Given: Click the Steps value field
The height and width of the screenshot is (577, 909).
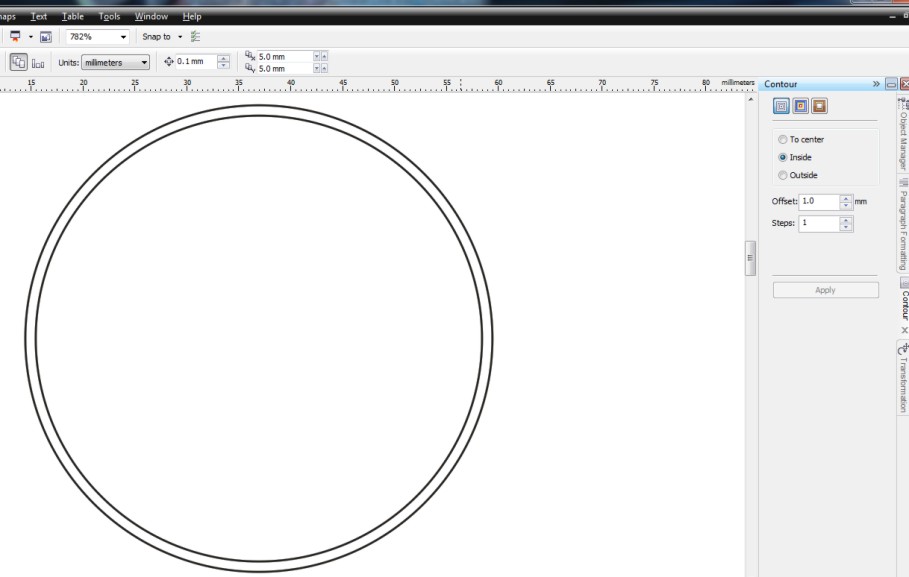Looking at the screenshot, I should pyautogui.click(x=819, y=223).
